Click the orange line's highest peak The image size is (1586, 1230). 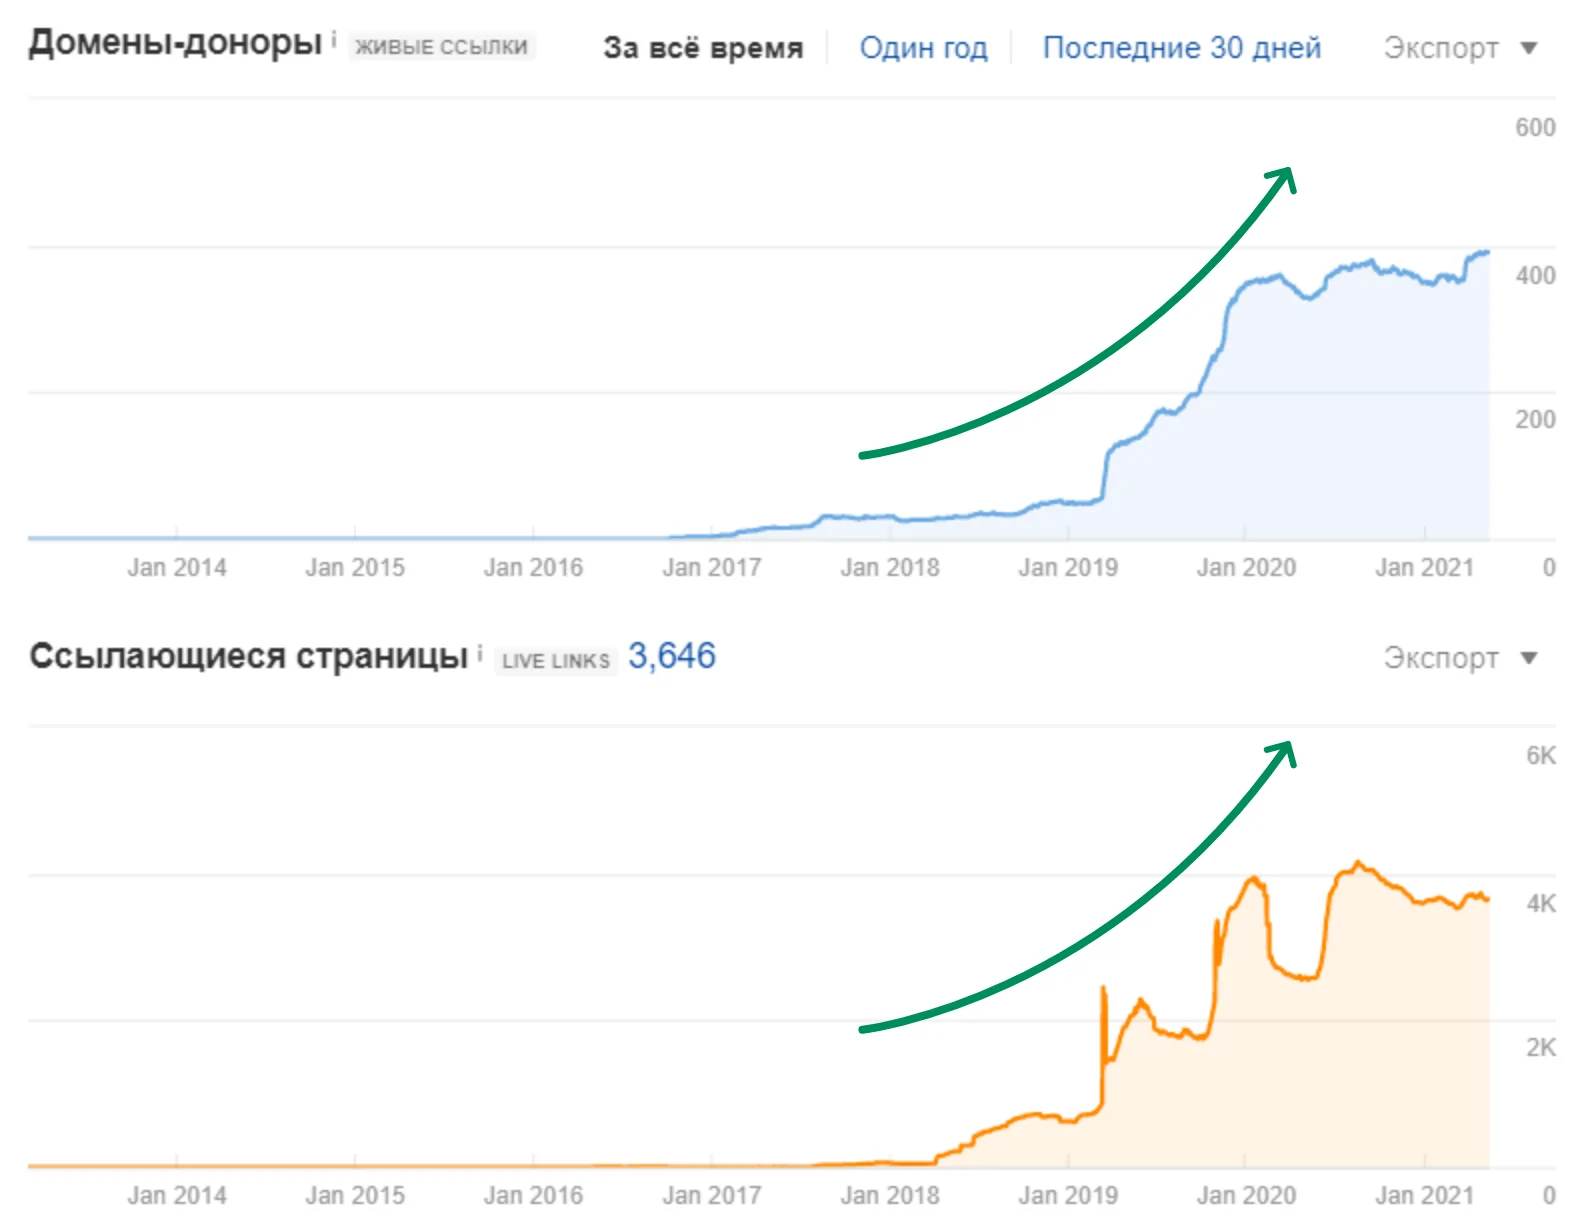pyautogui.click(x=1357, y=862)
